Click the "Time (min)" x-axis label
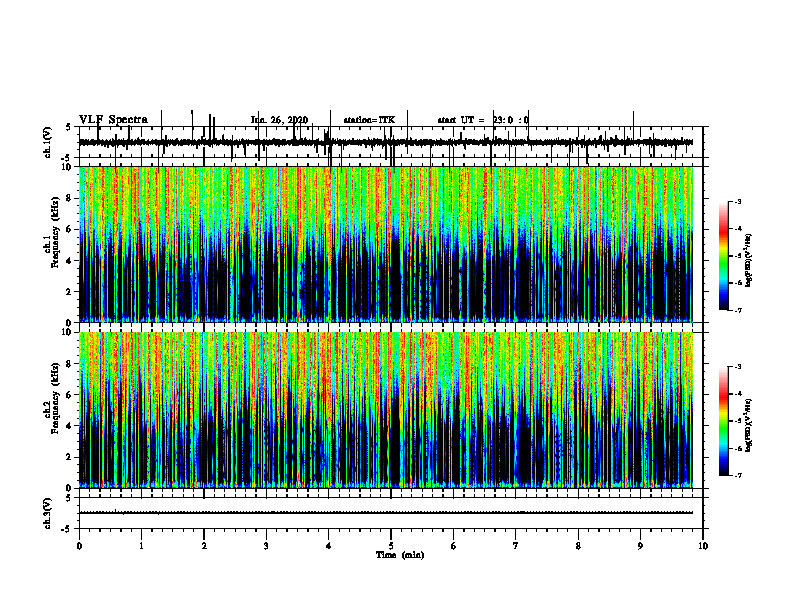Viewport: 792px width, 612px height. pyautogui.click(x=400, y=555)
